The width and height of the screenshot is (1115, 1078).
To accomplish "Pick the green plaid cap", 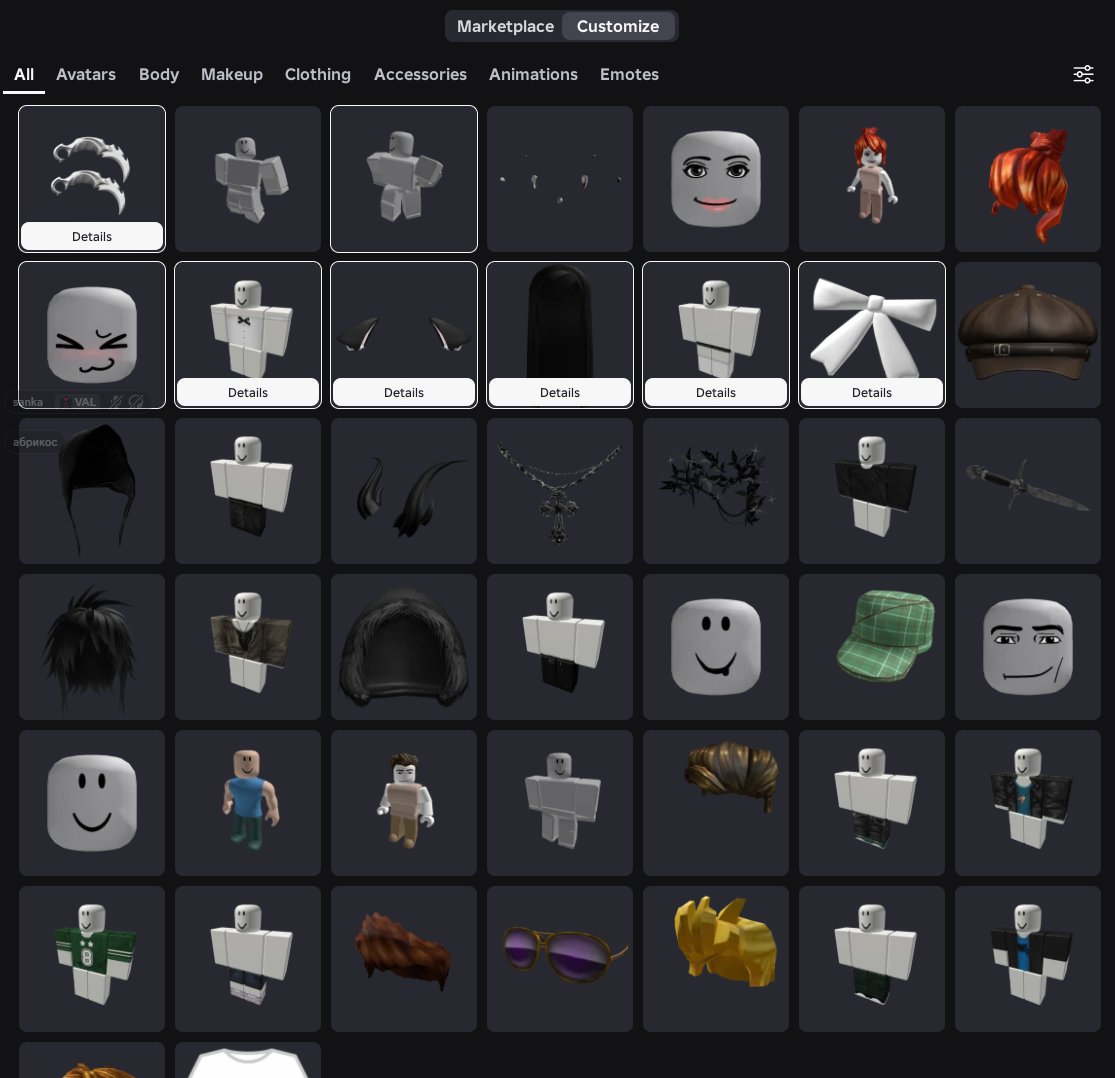I will click(x=872, y=647).
